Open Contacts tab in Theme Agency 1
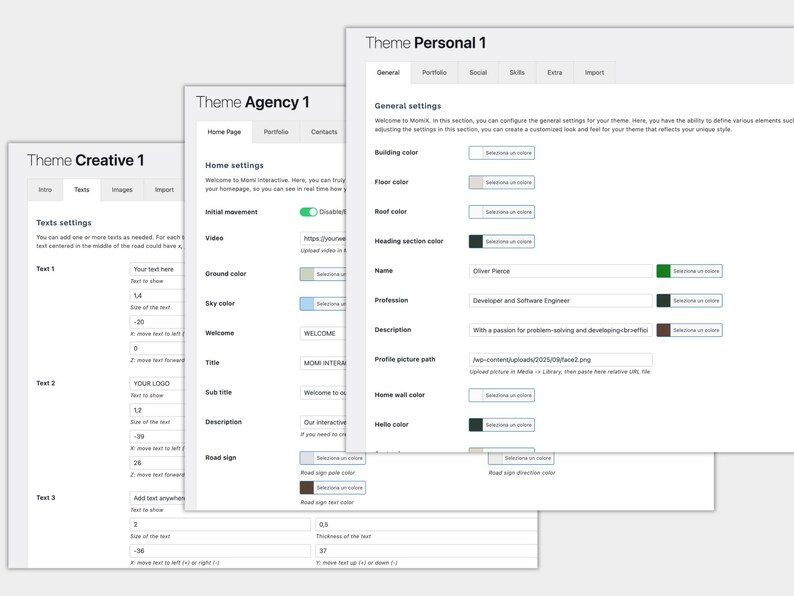The width and height of the screenshot is (794, 596). tap(324, 132)
